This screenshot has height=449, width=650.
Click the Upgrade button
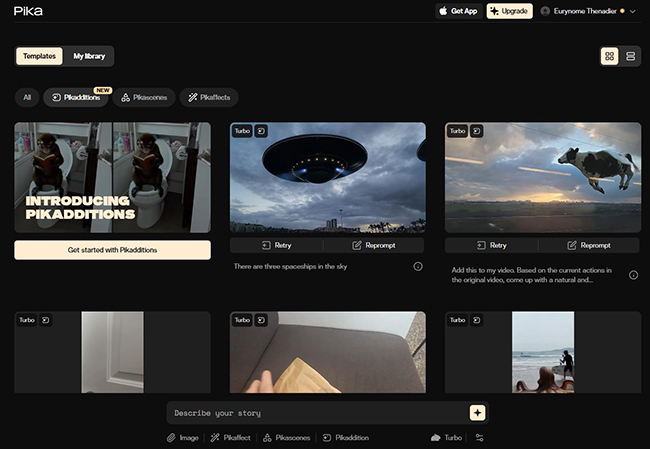coord(509,11)
